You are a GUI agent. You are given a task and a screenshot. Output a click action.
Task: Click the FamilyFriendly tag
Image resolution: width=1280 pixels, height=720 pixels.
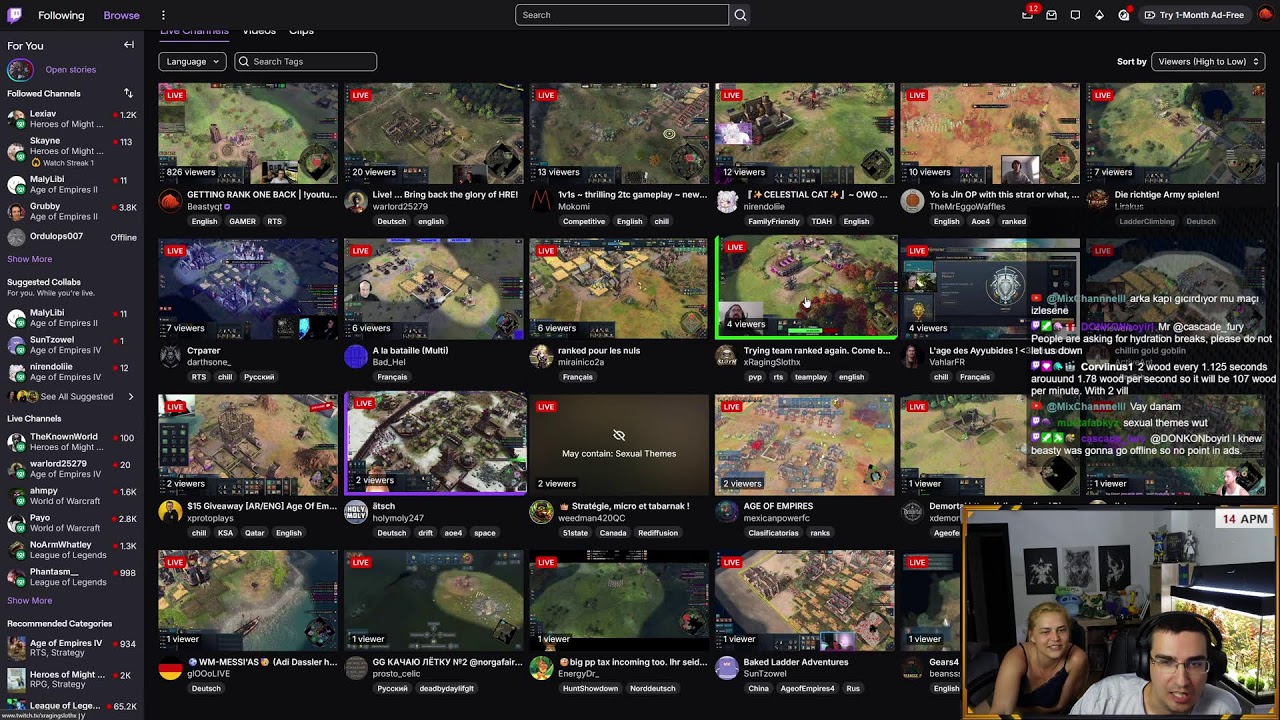(x=773, y=221)
